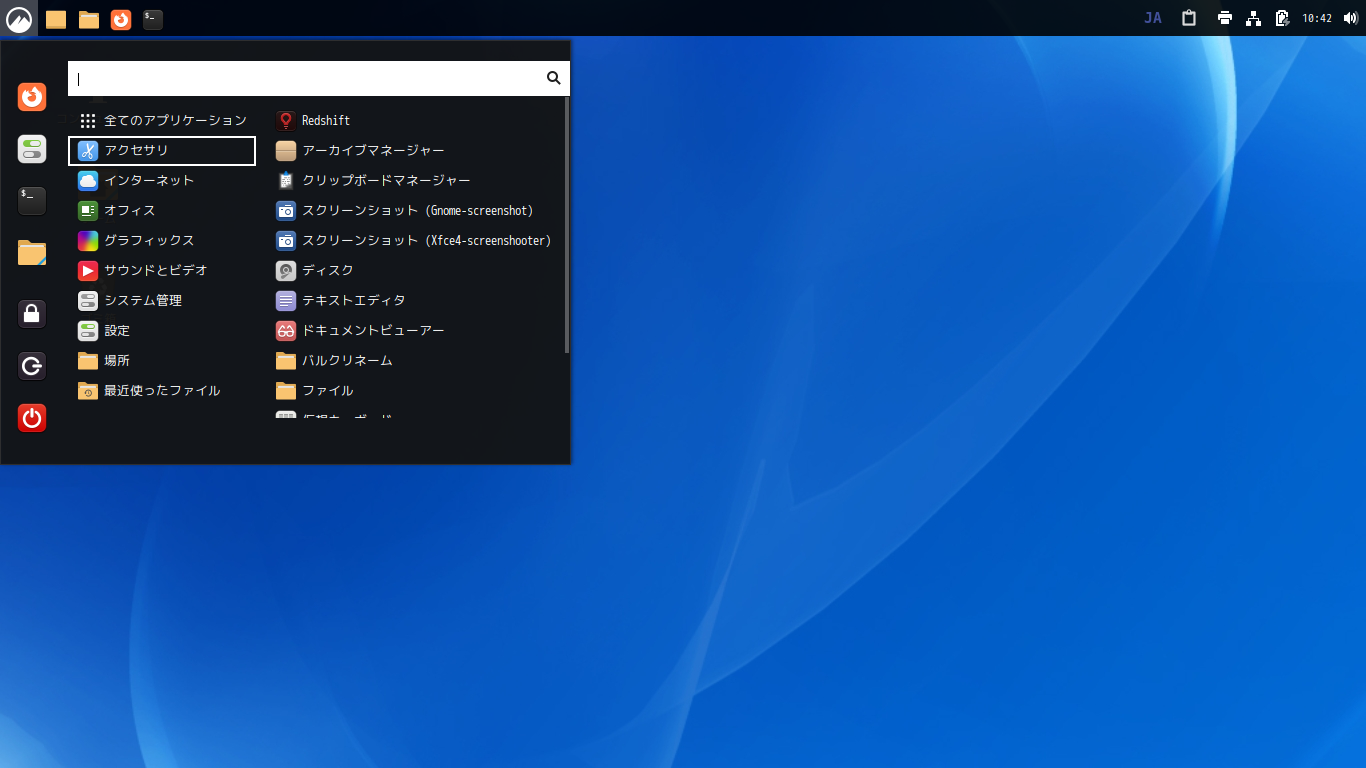Viewport: 1366px width, 768px height.
Task: Open terminal from the menu sidebar
Action: pyautogui.click(x=32, y=201)
